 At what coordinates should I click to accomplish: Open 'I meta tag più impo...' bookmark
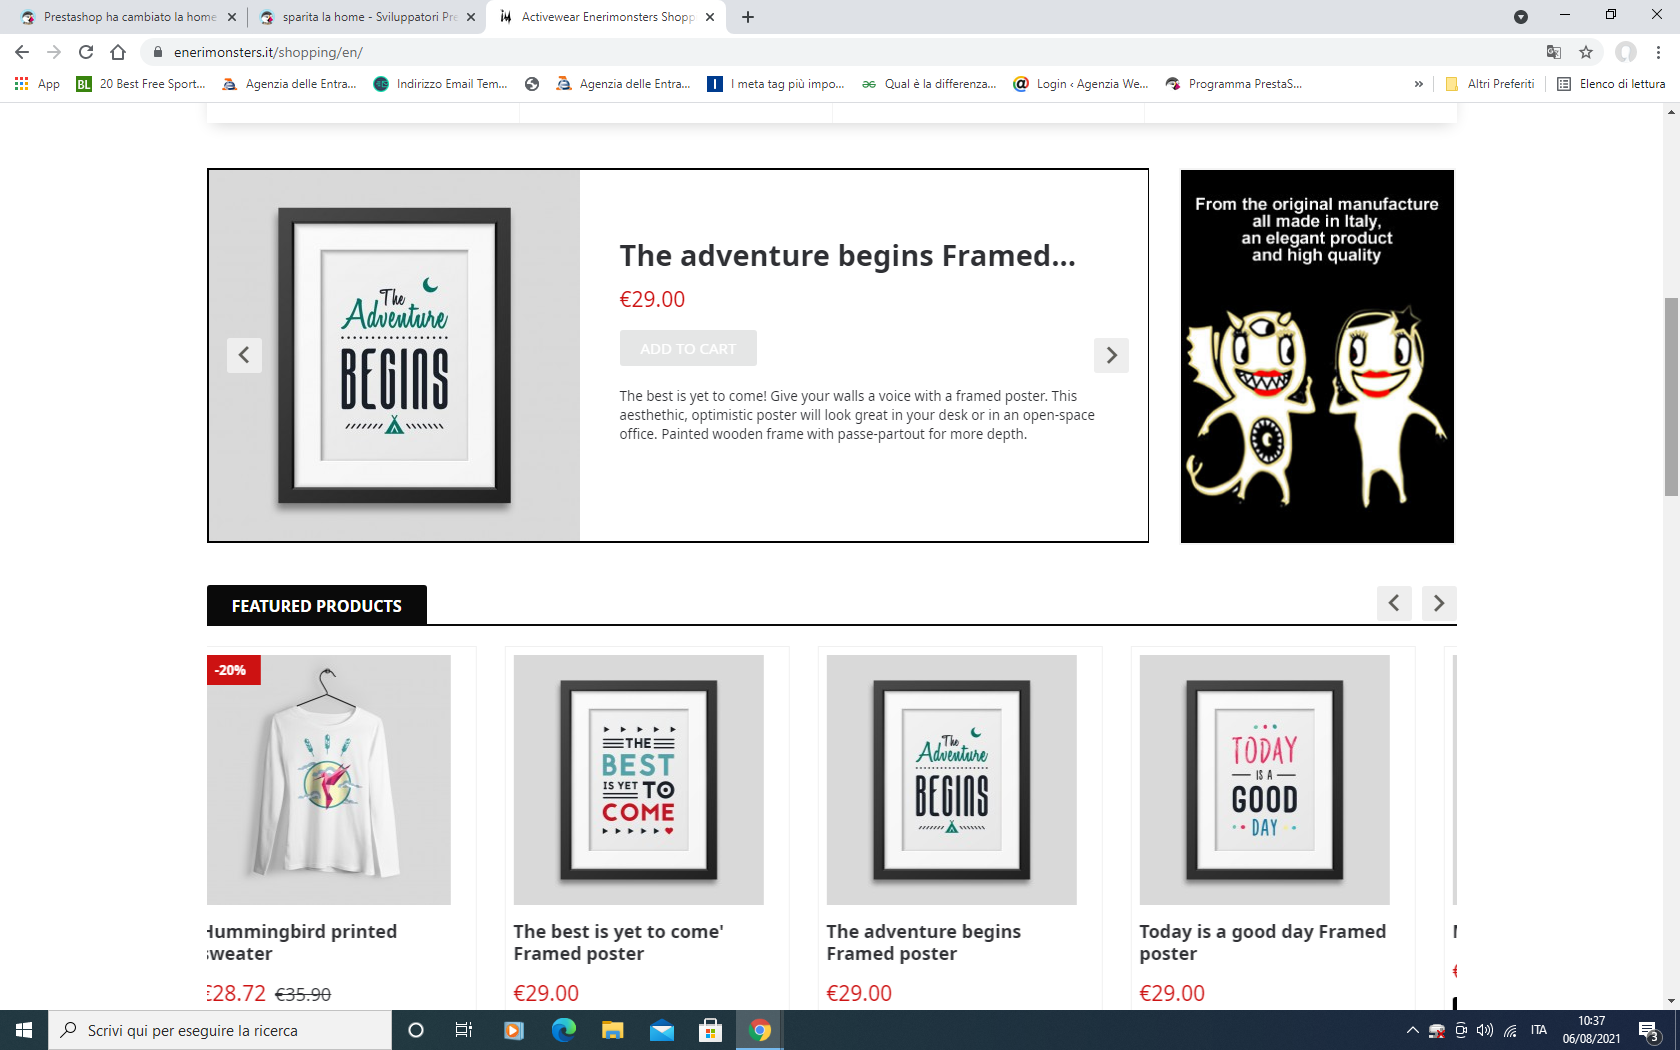pyautogui.click(x=776, y=84)
